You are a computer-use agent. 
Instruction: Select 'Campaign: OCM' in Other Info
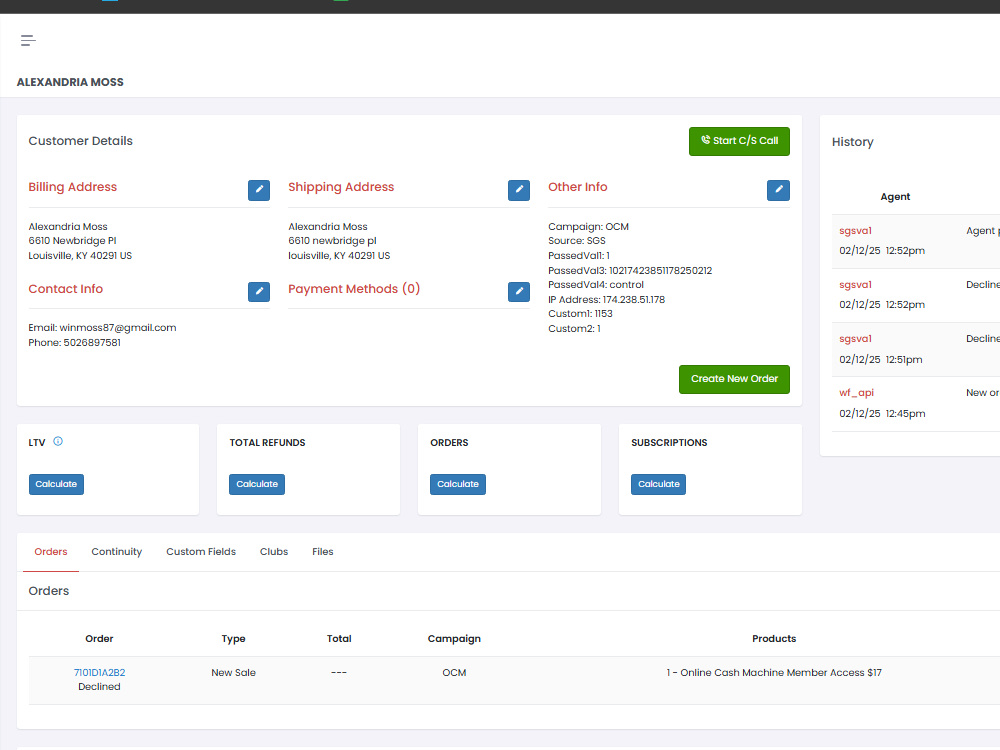(x=589, y=226)
